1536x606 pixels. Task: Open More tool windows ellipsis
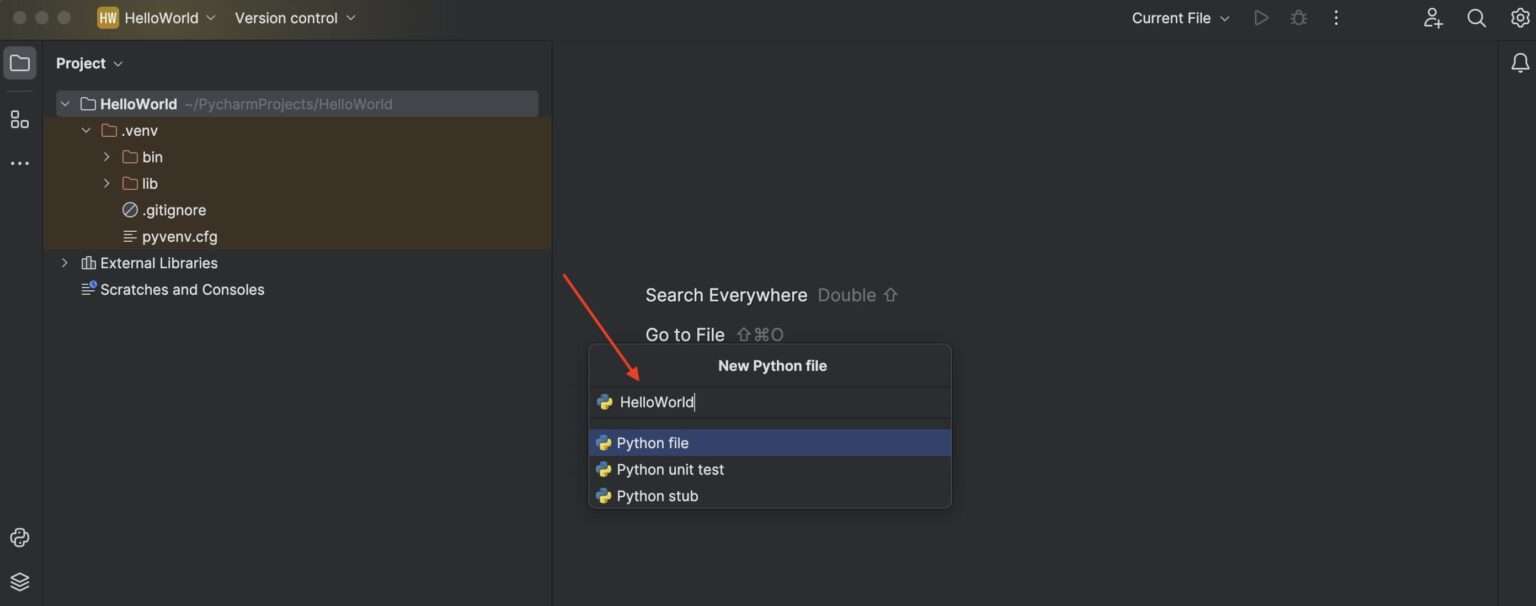click(x=20, y=163)
